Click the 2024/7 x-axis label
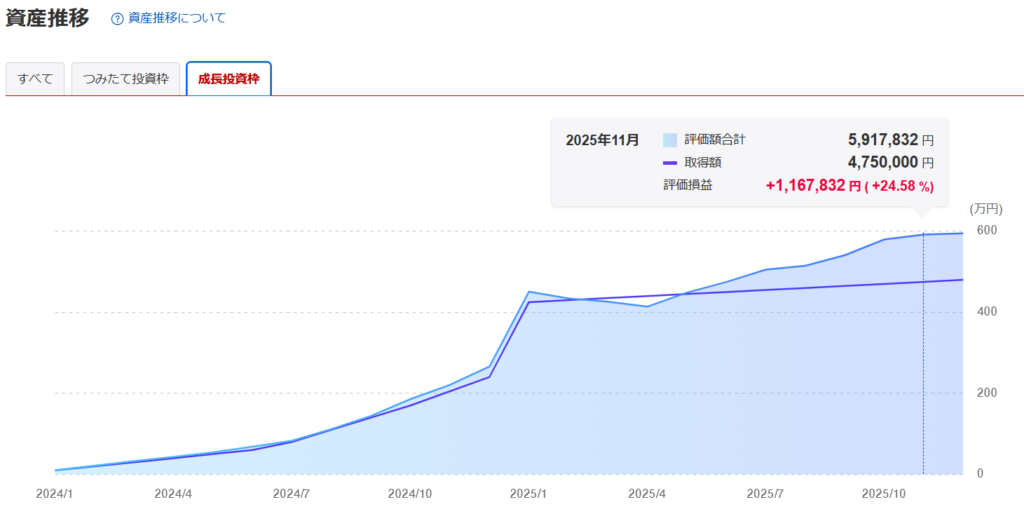This screenshot has height=514, width=1024. point(290,494)
